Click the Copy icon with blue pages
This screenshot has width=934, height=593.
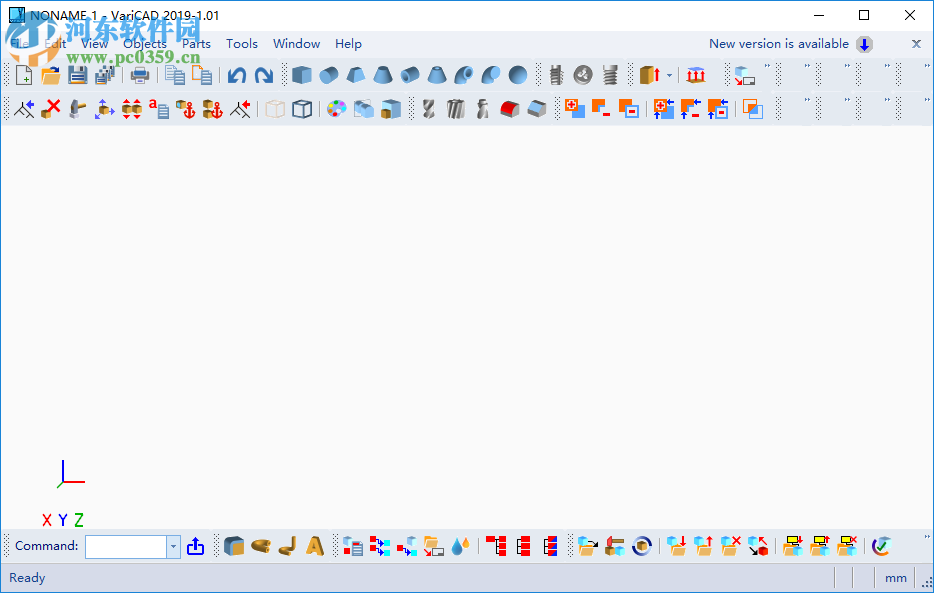click(x=175, y=76)
